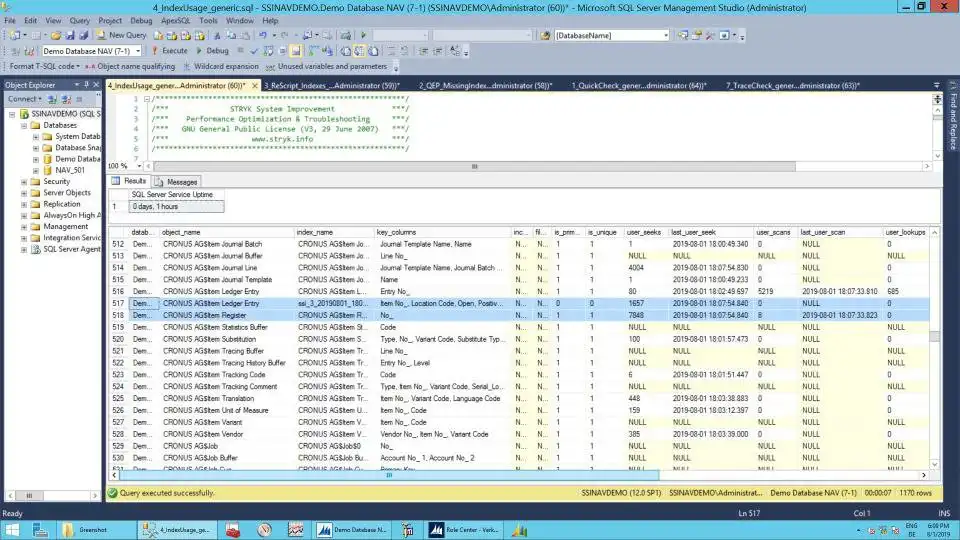
Task: Open the Tools menu
Action: tap(208, 20)
